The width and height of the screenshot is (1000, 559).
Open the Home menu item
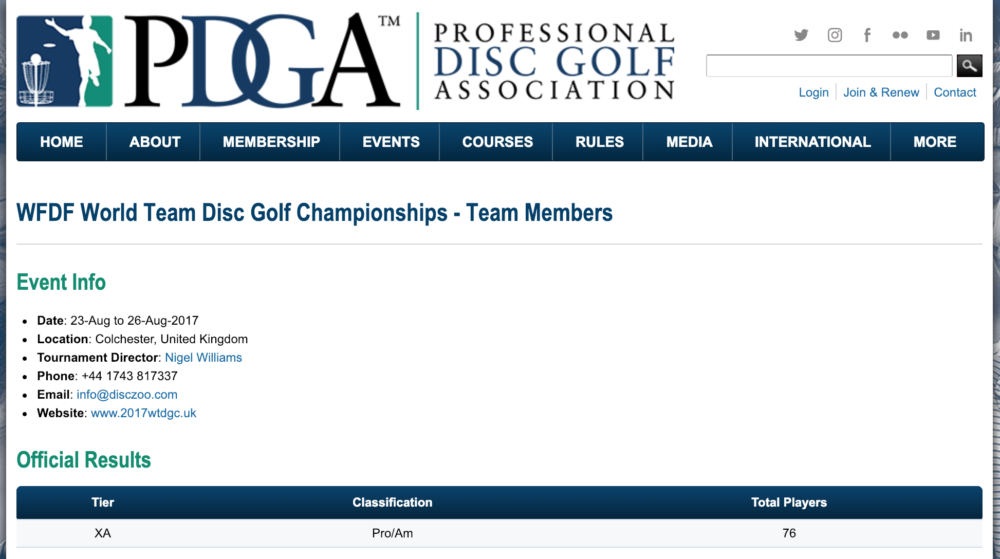pos(61,142)
